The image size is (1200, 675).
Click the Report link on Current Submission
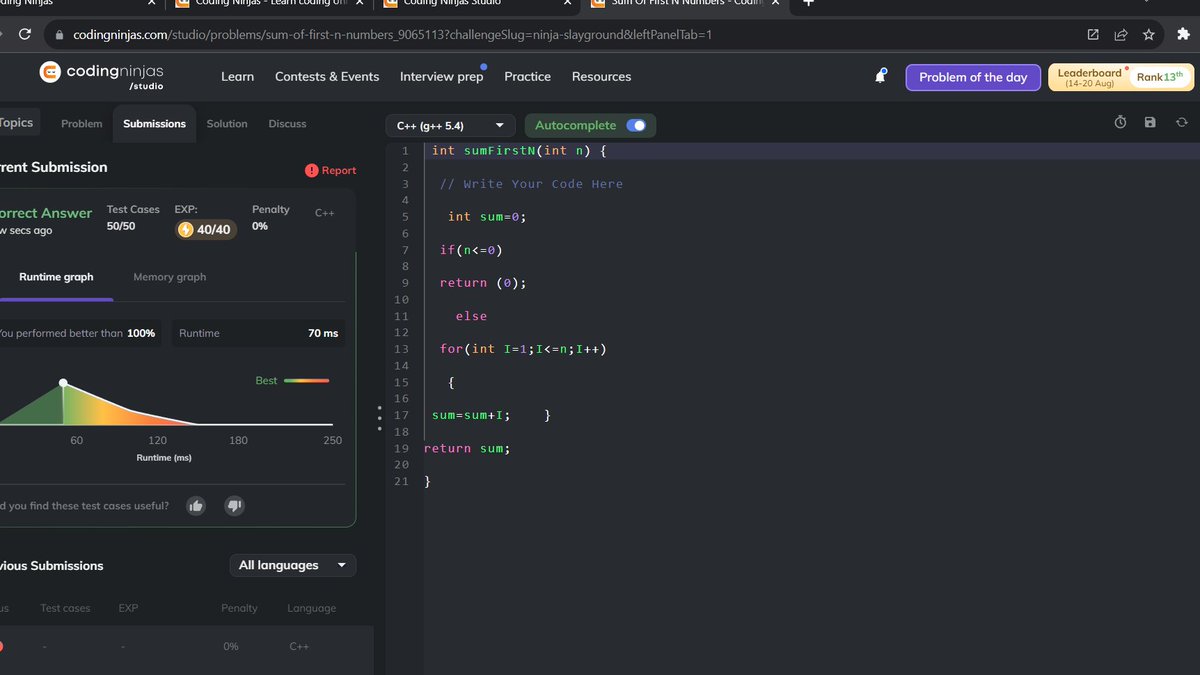point(331,170)
